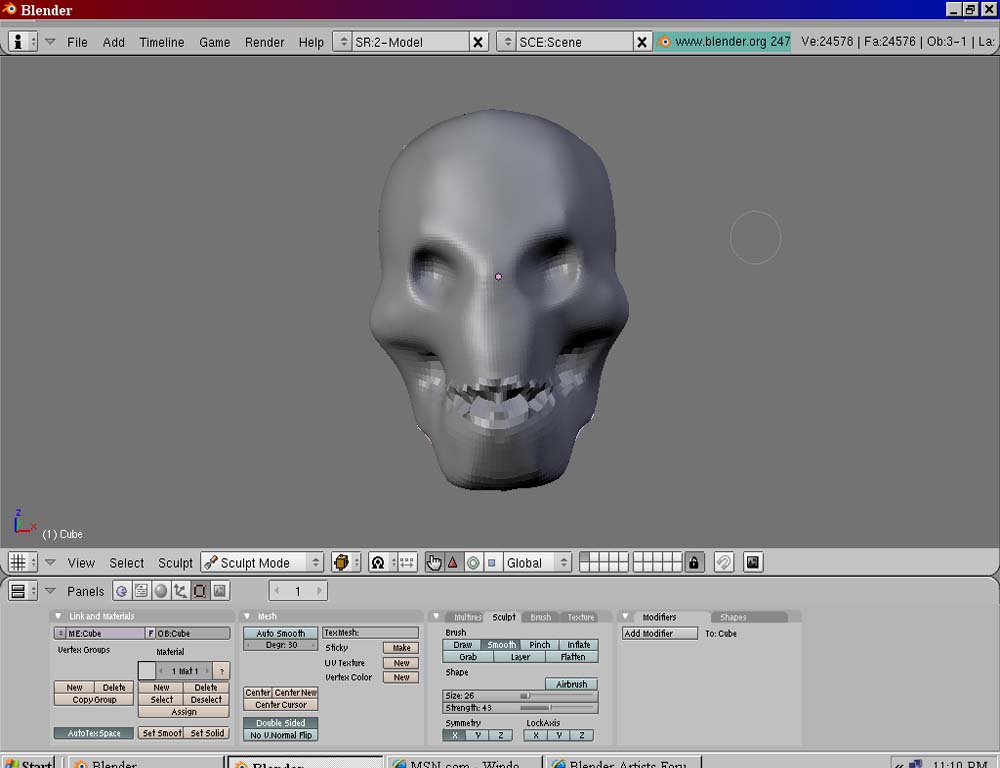Open the Sculpt Mode dropdown
This screenshot has width=1000, height=768.
(x=262, y=563)
